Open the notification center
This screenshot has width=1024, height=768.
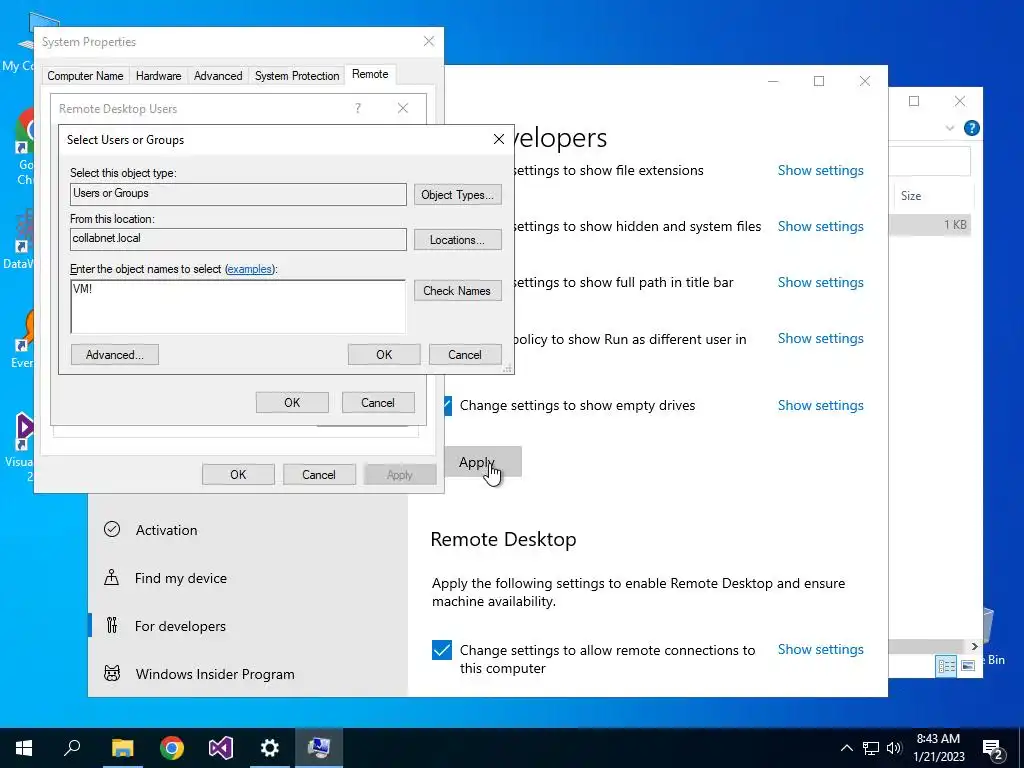pyautogui.click(x=993, y=748)
